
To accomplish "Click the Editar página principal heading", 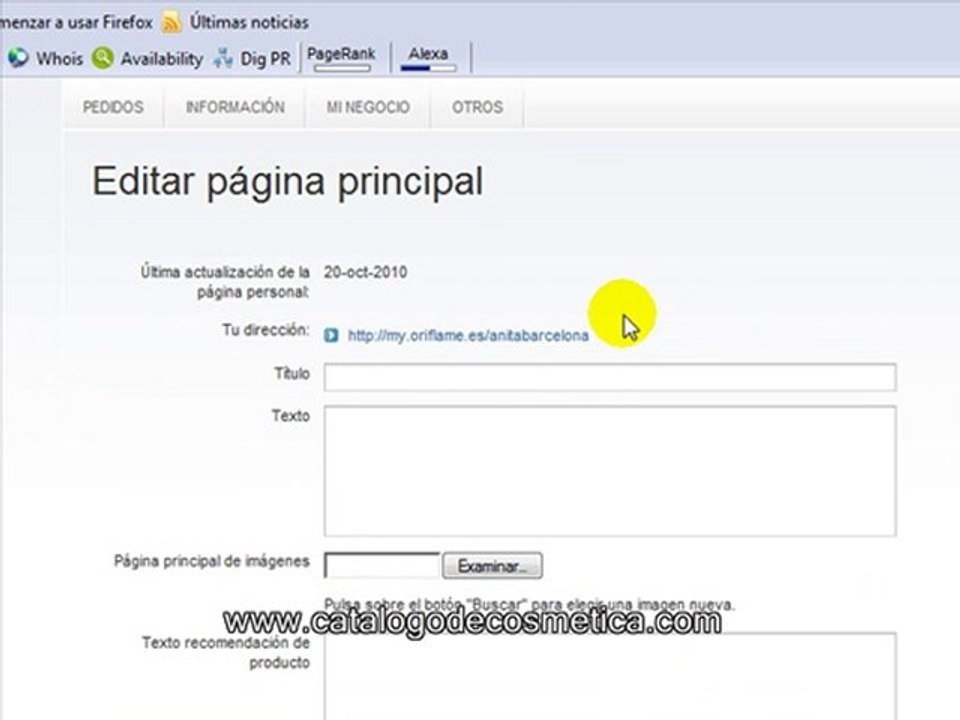I will (x=288, y=182).
